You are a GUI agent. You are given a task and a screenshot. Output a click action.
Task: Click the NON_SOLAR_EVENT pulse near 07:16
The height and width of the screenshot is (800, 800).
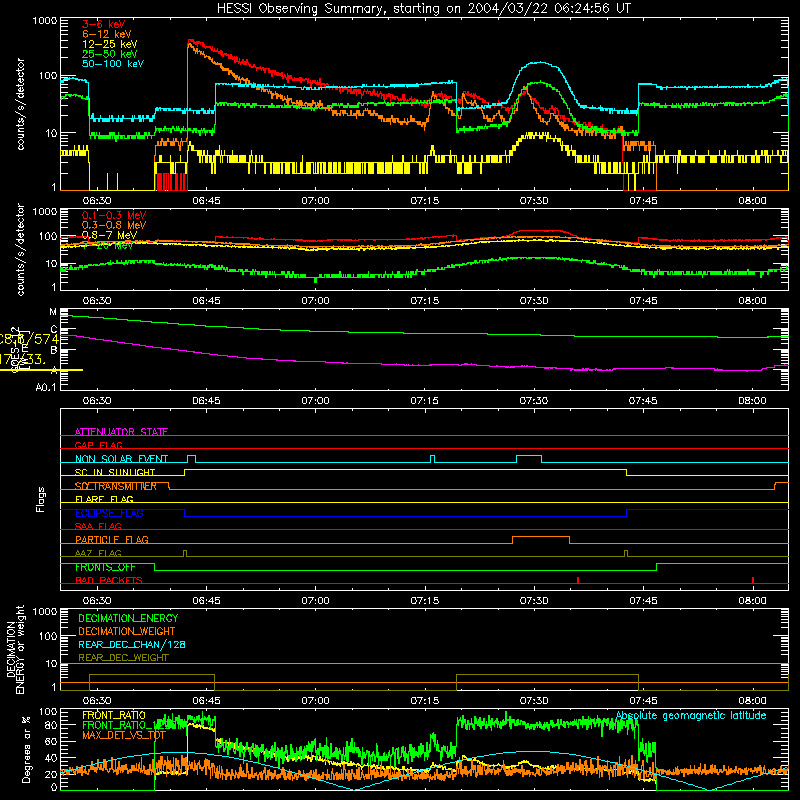coord(433,459)
